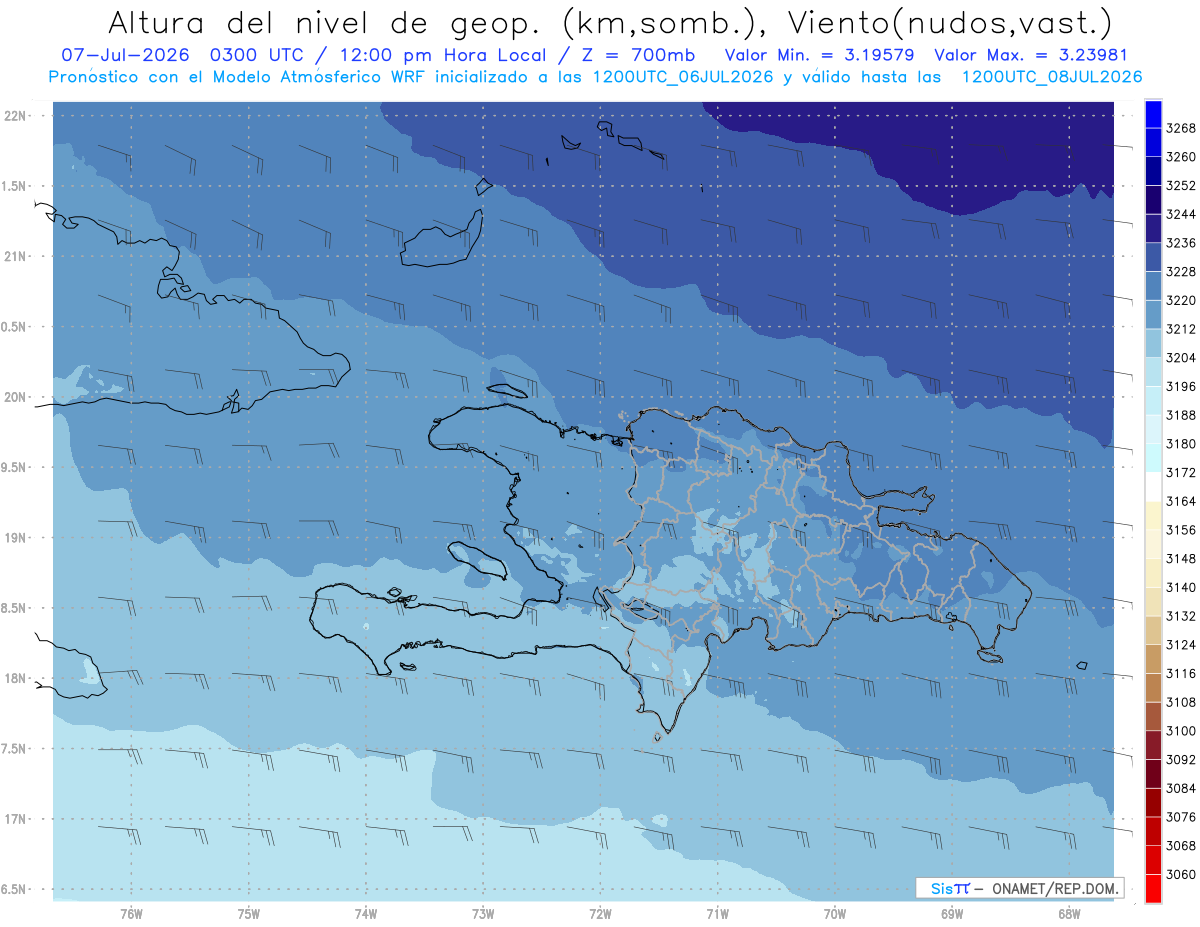Click the '3164' color scale value

pyautogui.click(x=1180, y=501)
